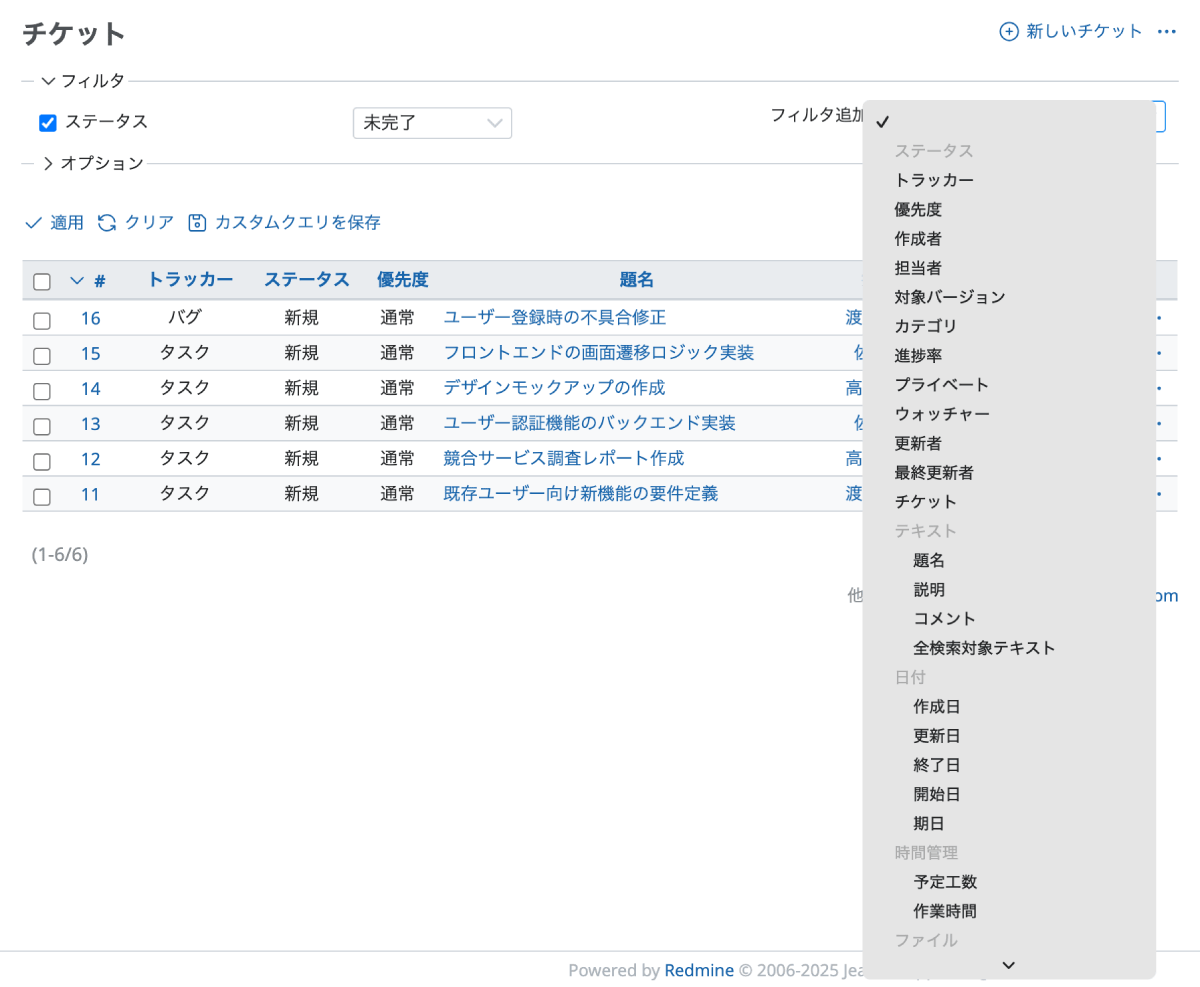1200x987 pixels.
Task: Sort by 題名 column header
Action: 636,280
